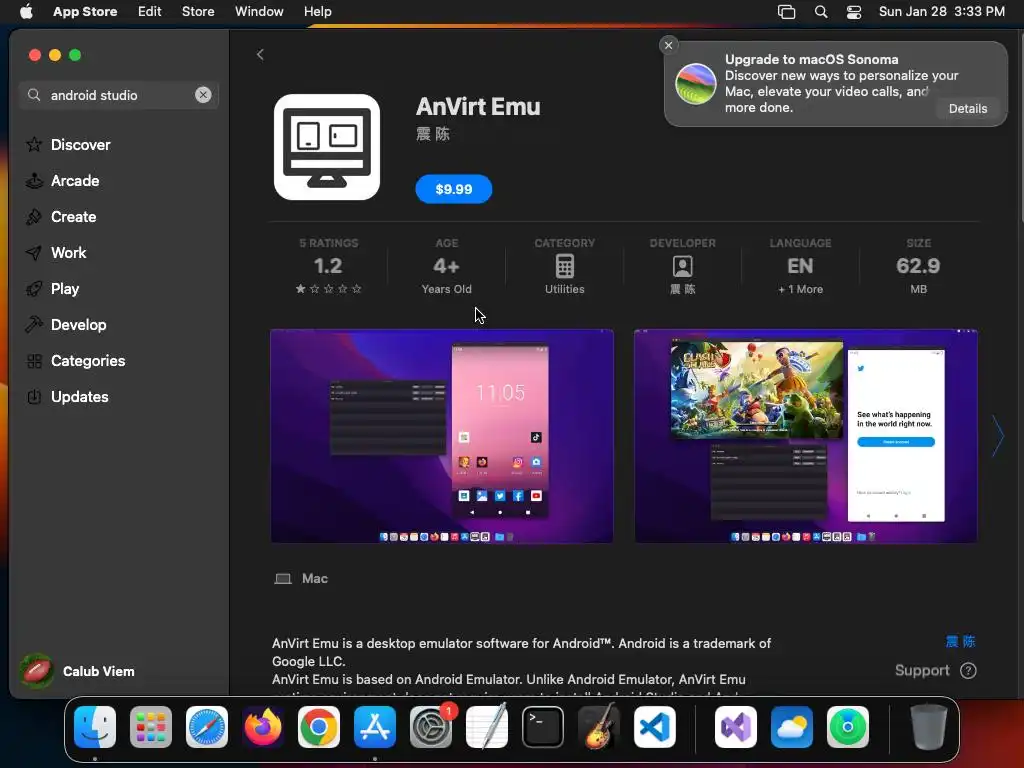
Task: Open Trash from the Dock
Action: (x=929, y=727)
